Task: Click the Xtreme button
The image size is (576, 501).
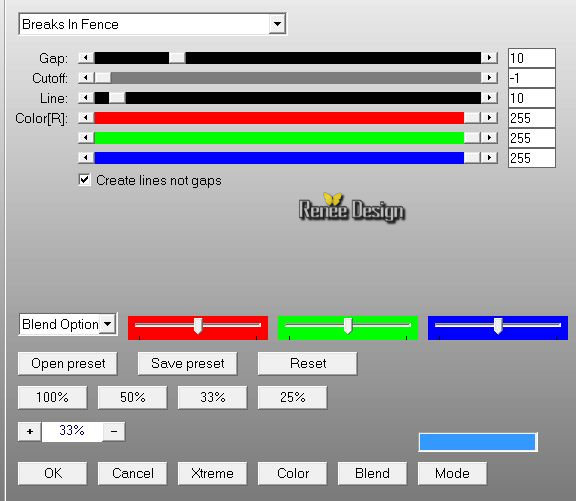Action: tap(212, 473)
